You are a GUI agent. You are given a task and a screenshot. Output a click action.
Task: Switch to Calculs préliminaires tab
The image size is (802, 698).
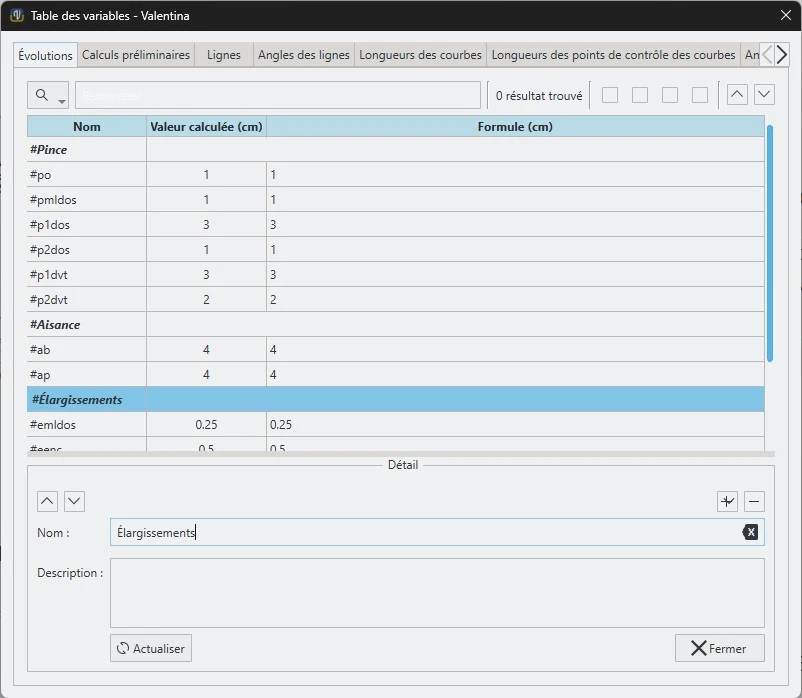point(136,55)
